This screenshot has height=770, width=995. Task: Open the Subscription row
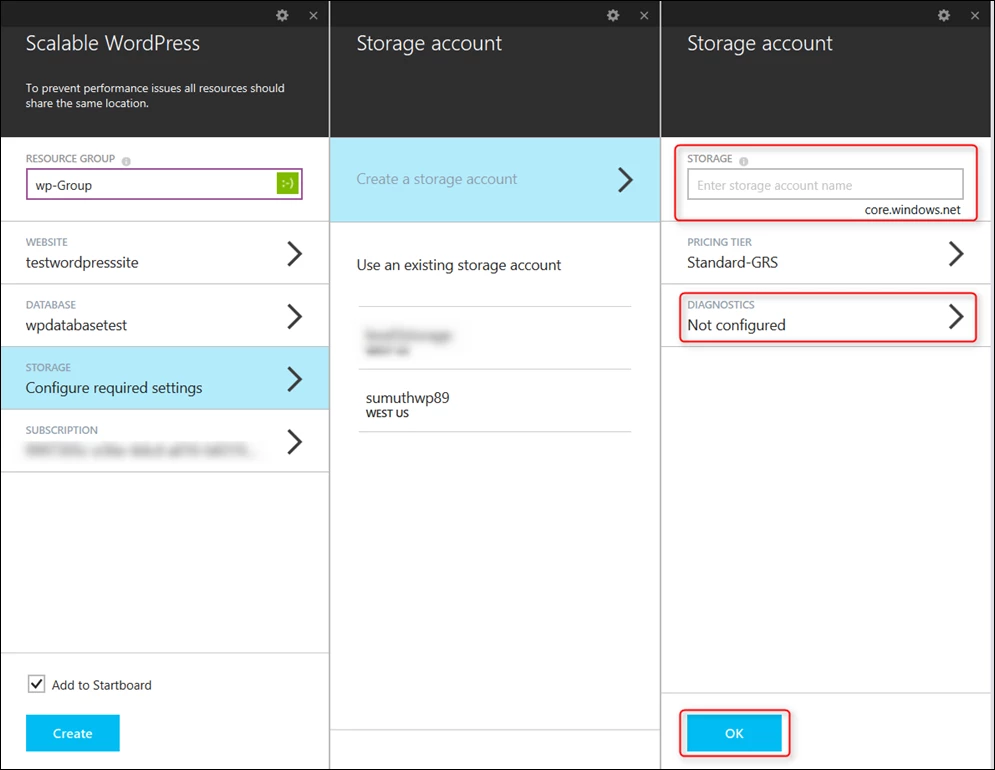pyautogui.click(x=164, y=441)
